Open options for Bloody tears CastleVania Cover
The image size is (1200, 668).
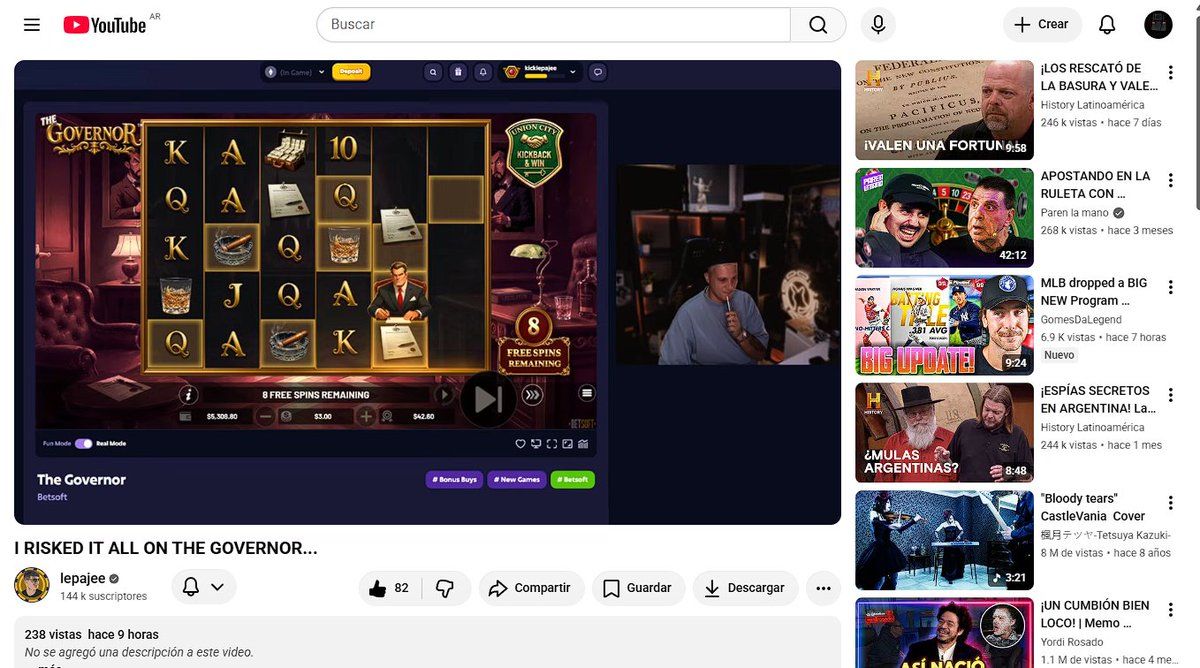click(x=1170, y=502)
